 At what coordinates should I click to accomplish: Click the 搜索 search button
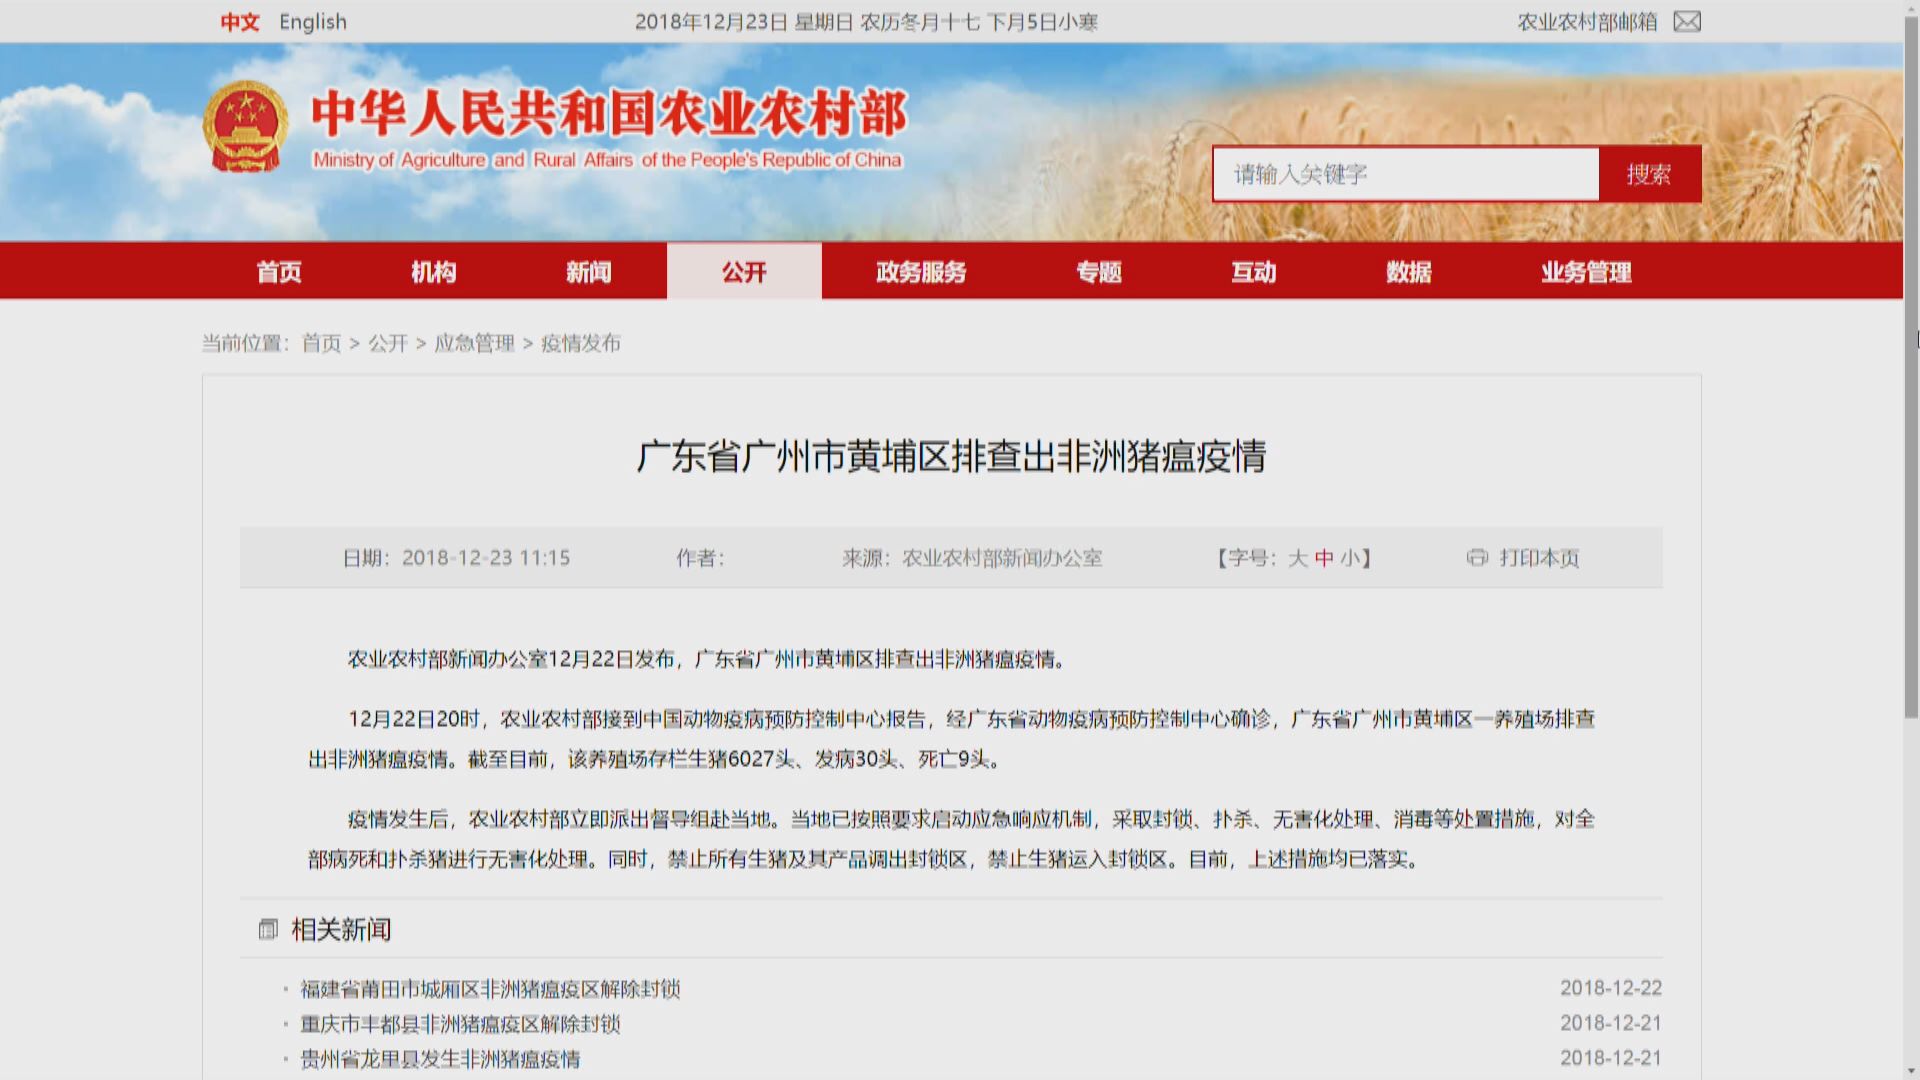1650,173
